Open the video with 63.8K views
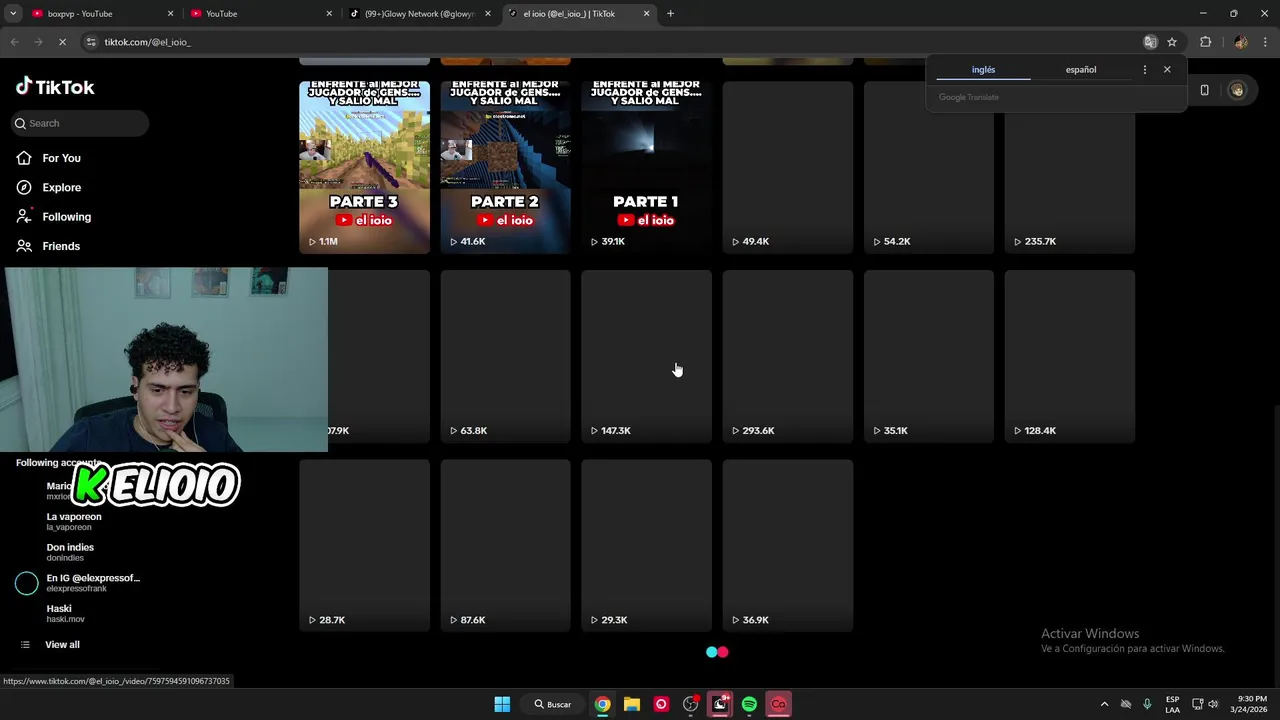 505,356
